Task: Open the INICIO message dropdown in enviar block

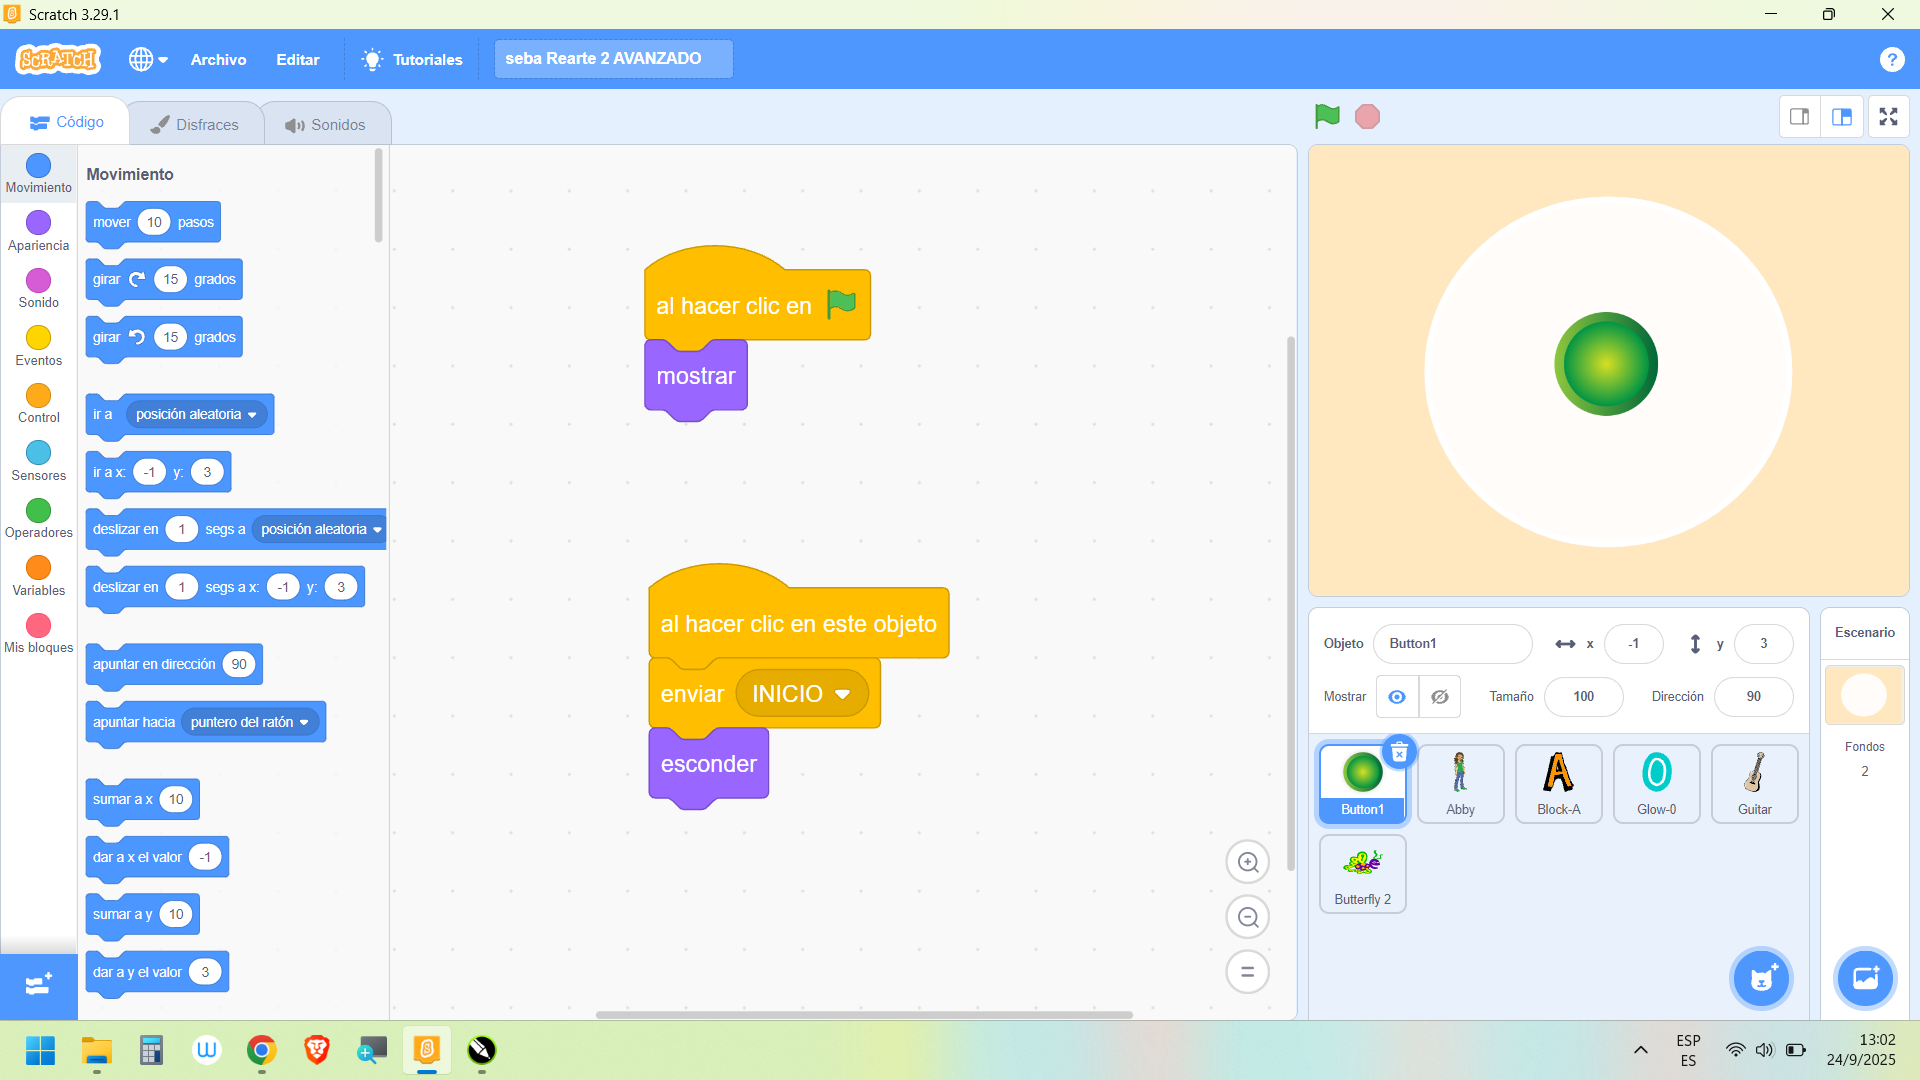Action: click(x=842, y=694)
